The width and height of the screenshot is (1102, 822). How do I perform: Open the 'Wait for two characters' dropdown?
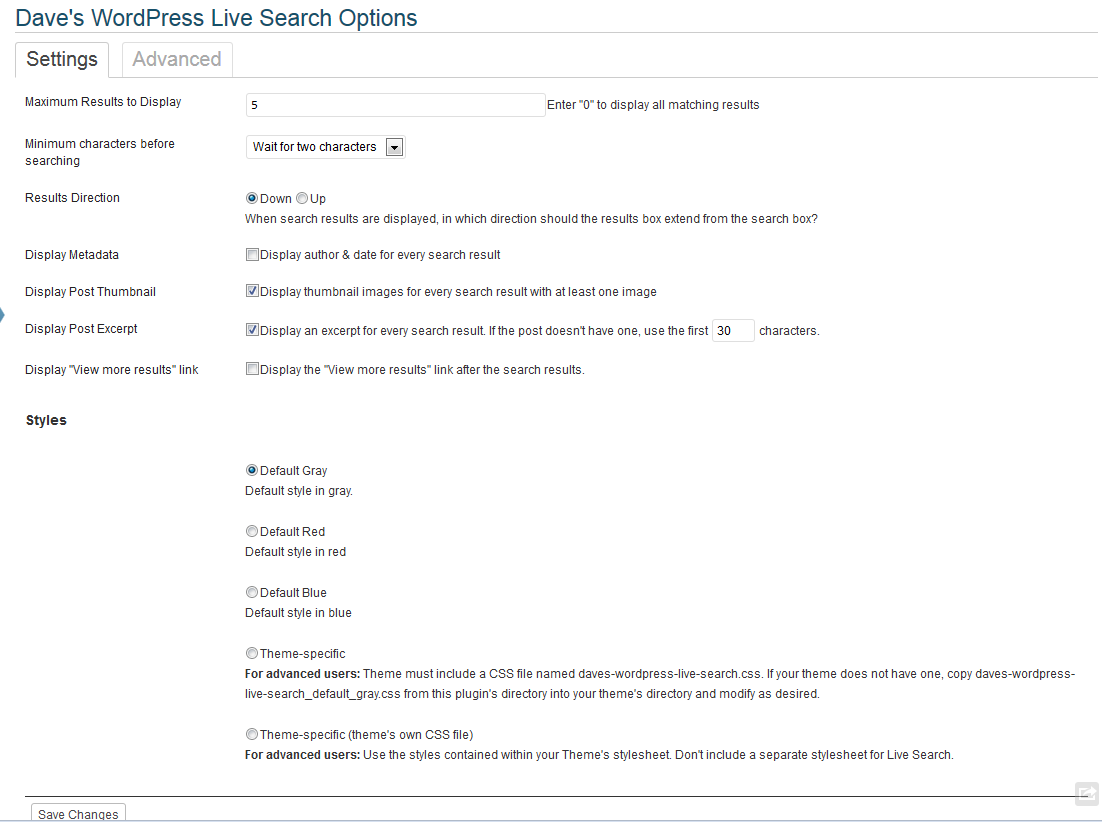[x=325, y=147]
